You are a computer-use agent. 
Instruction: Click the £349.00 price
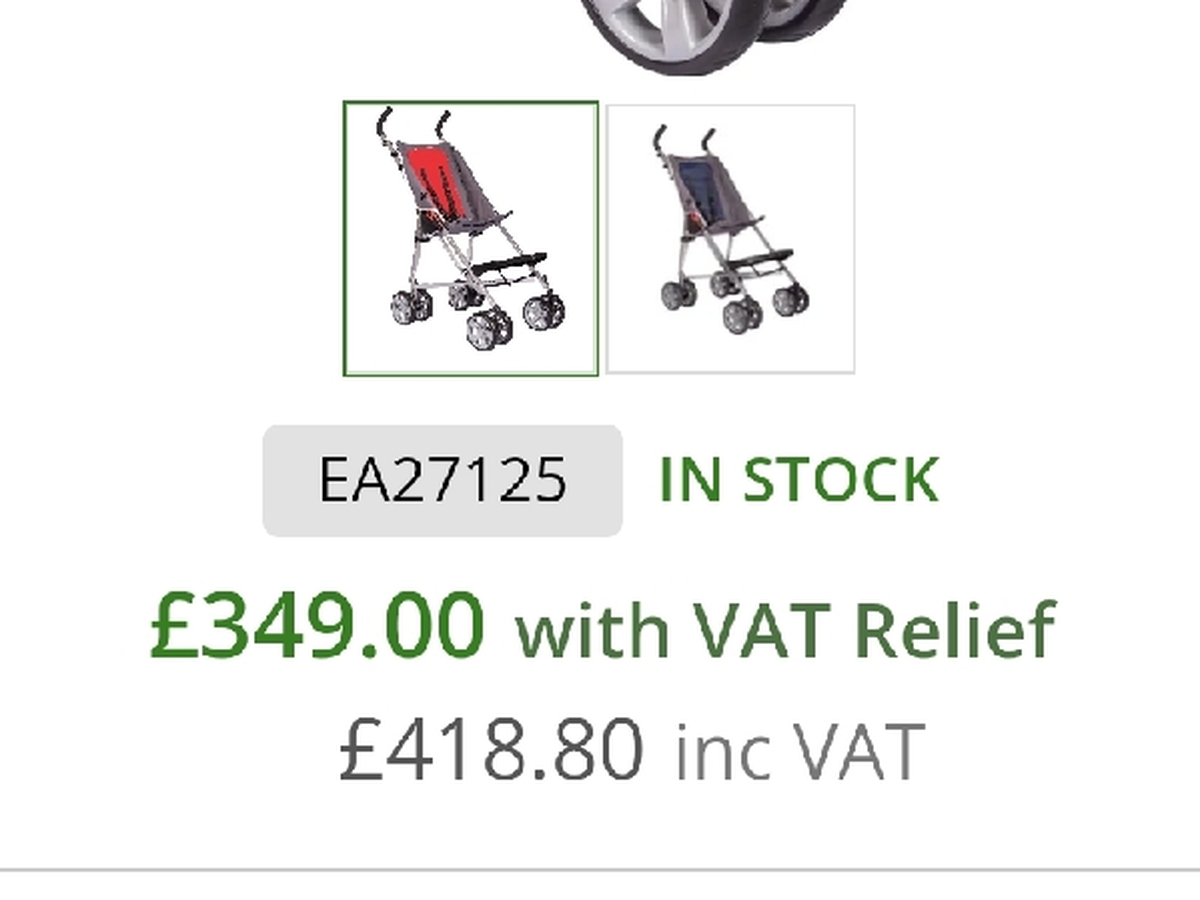[317, 625]
